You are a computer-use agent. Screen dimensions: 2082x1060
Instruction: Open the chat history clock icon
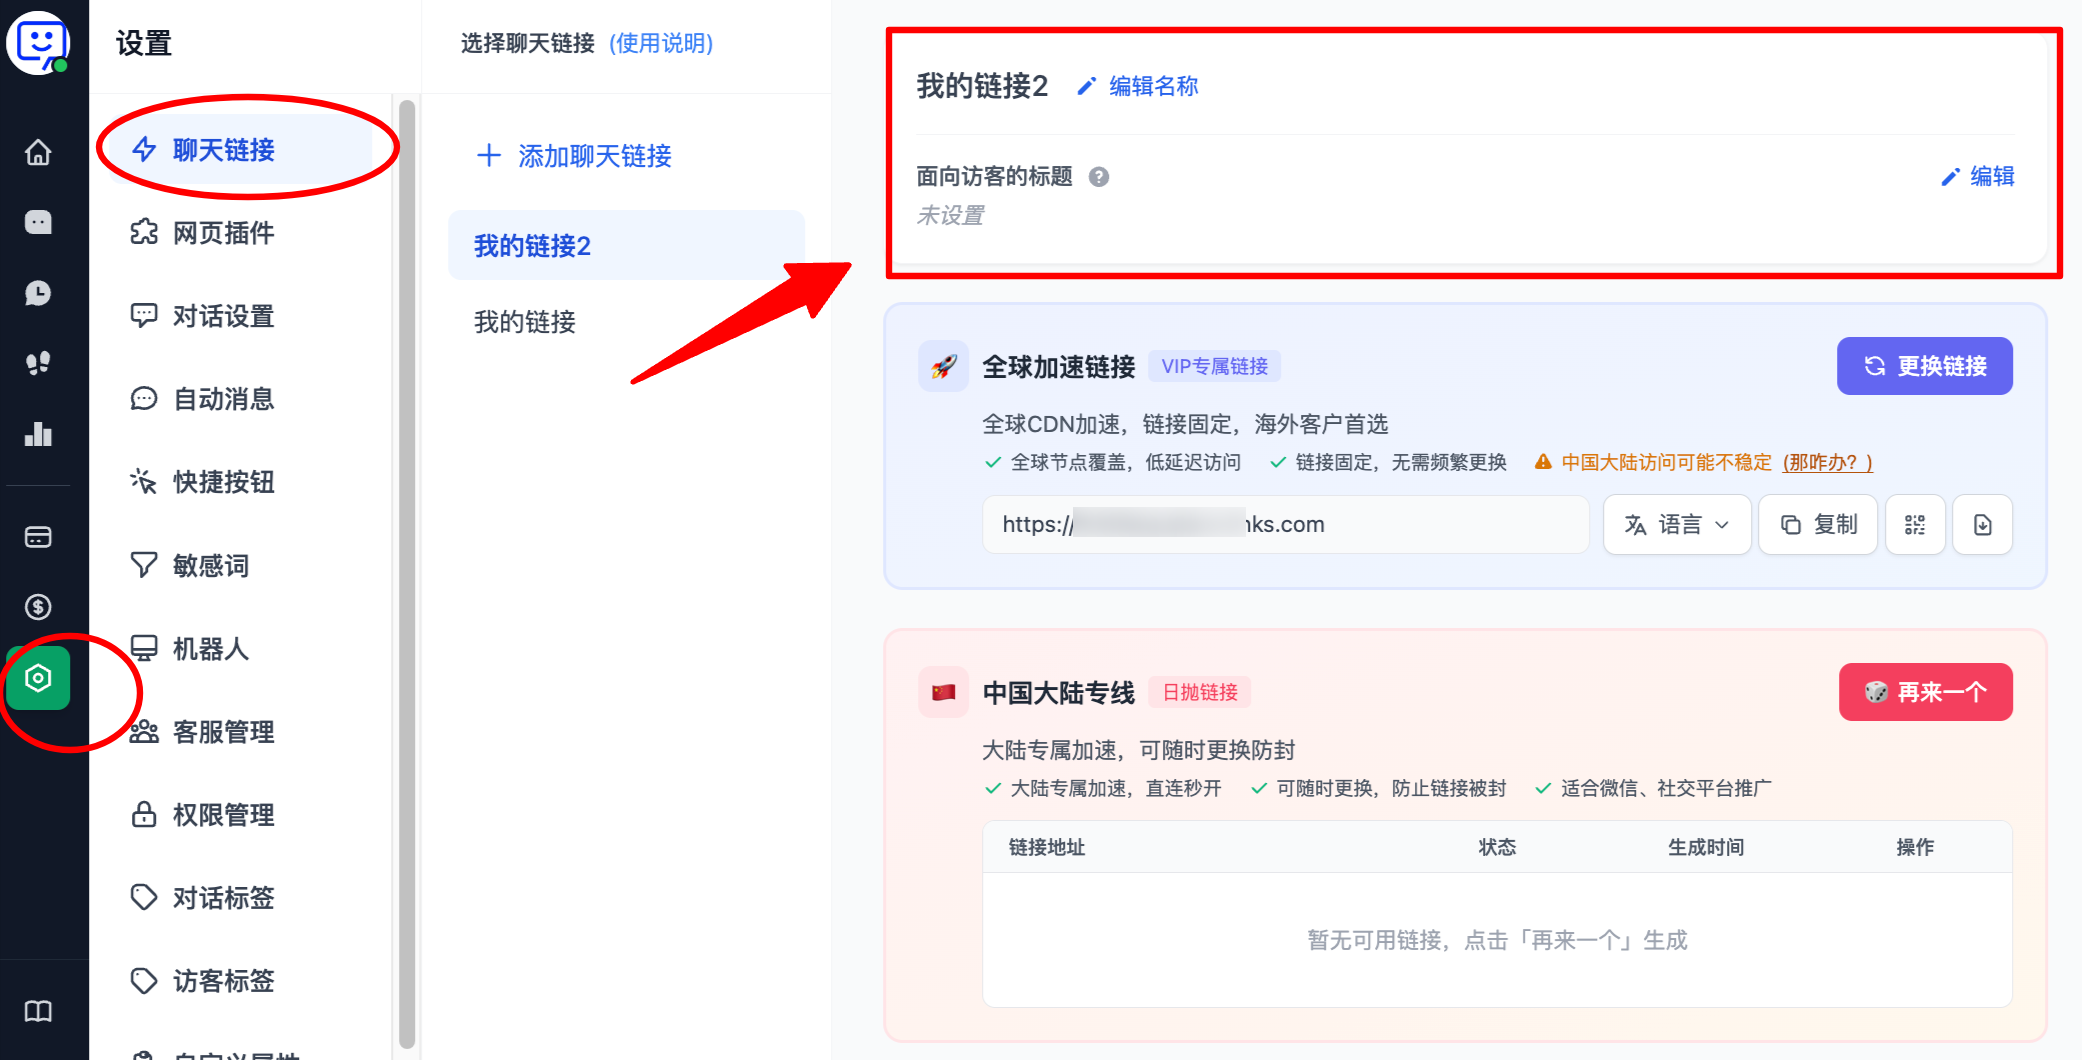pyautogui.click(x=38, y=293)
